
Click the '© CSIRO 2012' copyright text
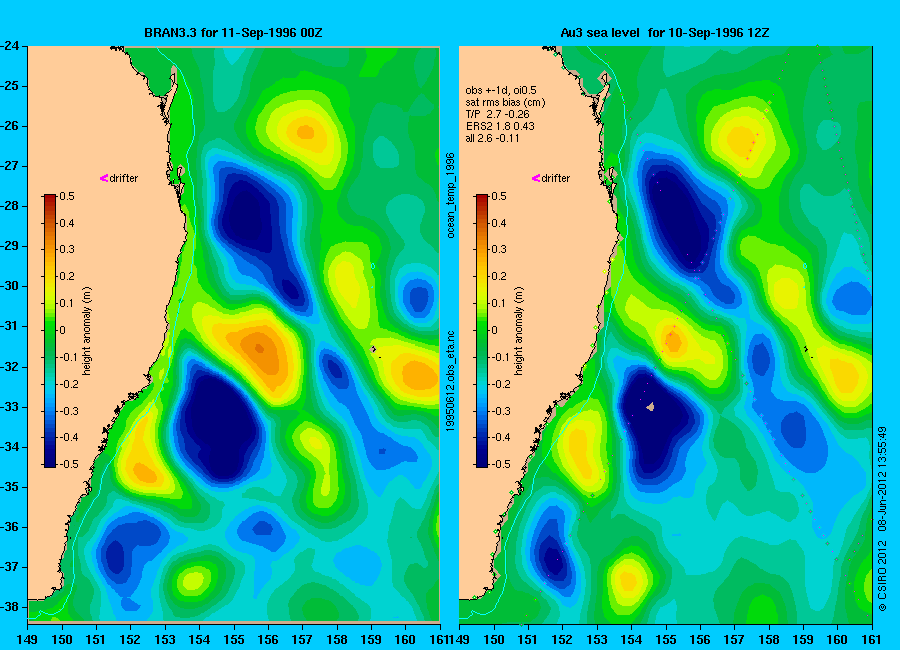[882, 576]
